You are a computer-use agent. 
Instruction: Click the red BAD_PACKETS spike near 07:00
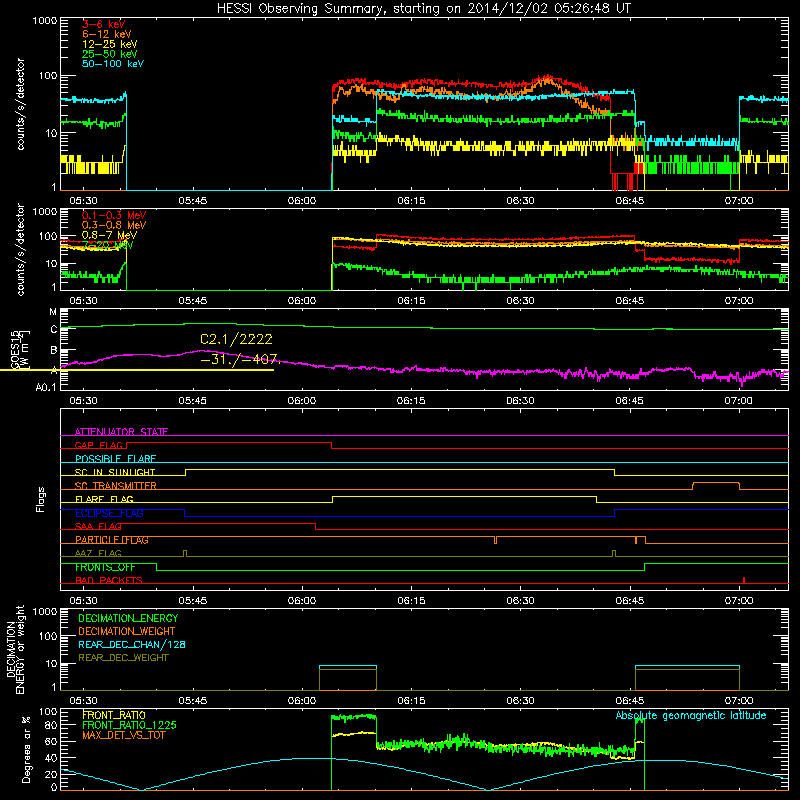(744, 580)
